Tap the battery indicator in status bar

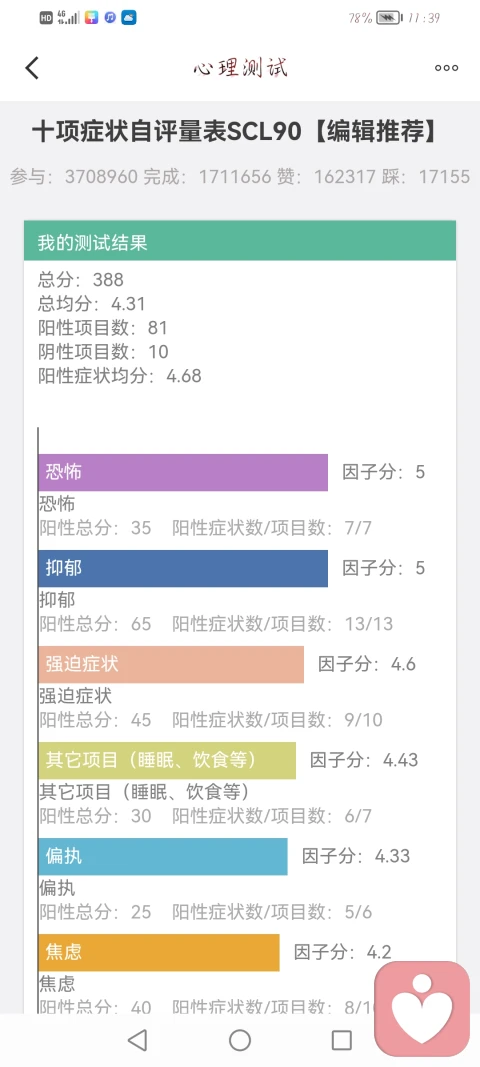pyautogui.click(x=389, y=18)
